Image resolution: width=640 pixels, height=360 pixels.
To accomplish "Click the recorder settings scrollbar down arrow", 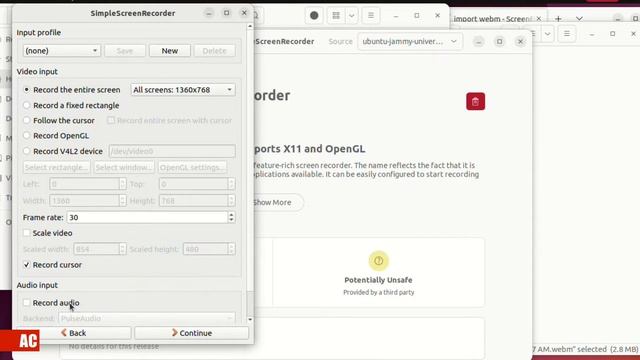I will coord(250,320).
